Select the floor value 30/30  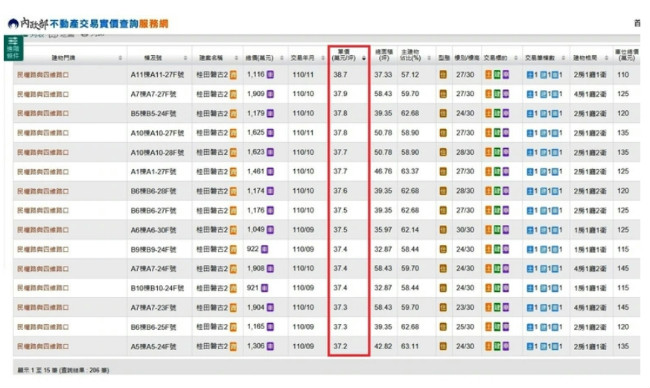(465, 230)
